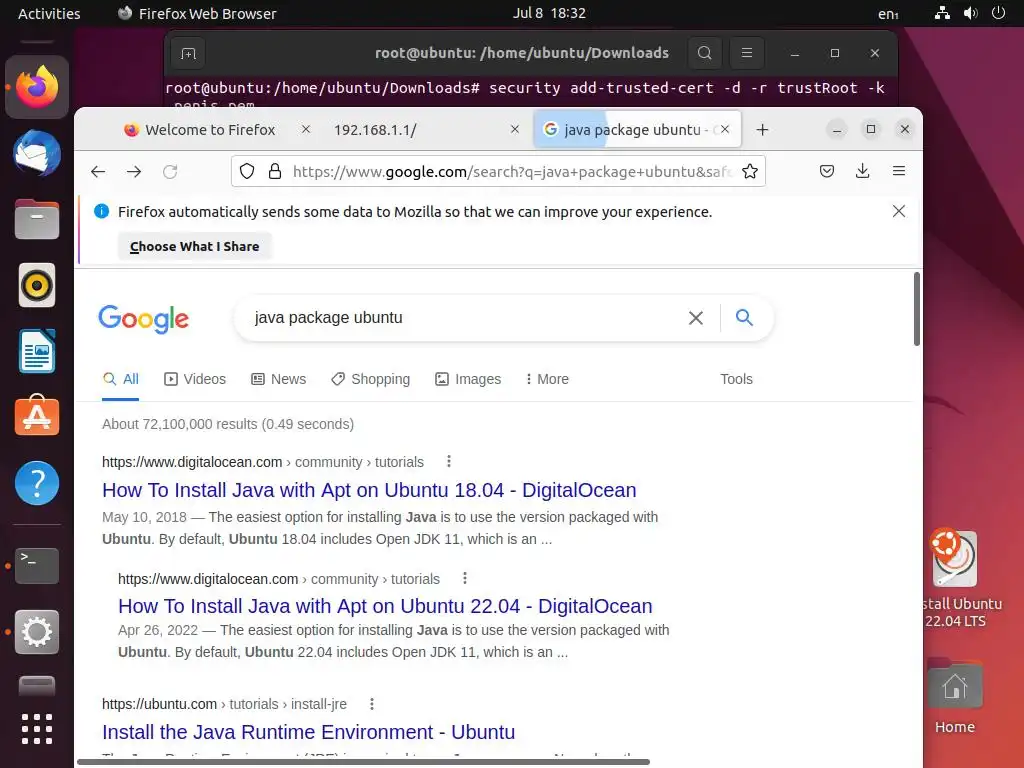Image resolution: width=1024 pixels, height=768 pixels.
Task: Open Rhythmbox from the dock
Action: point(37,285)
